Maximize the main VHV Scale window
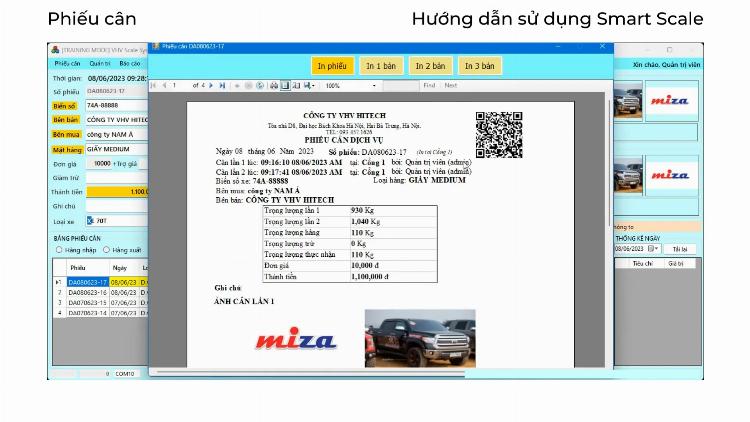 click(x=670, y=50)
